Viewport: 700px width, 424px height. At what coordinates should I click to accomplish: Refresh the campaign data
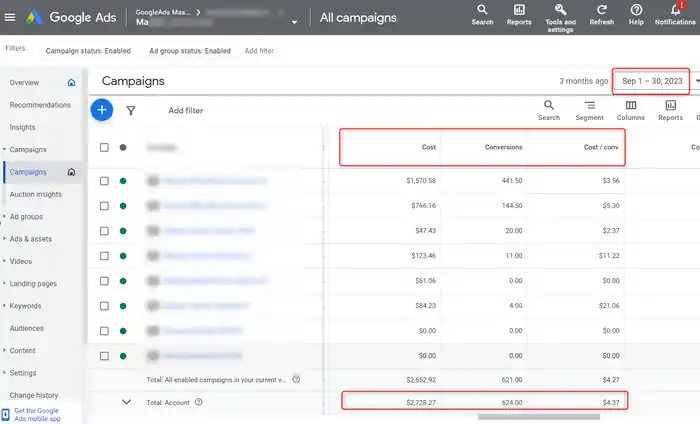[x=601, y=15]
